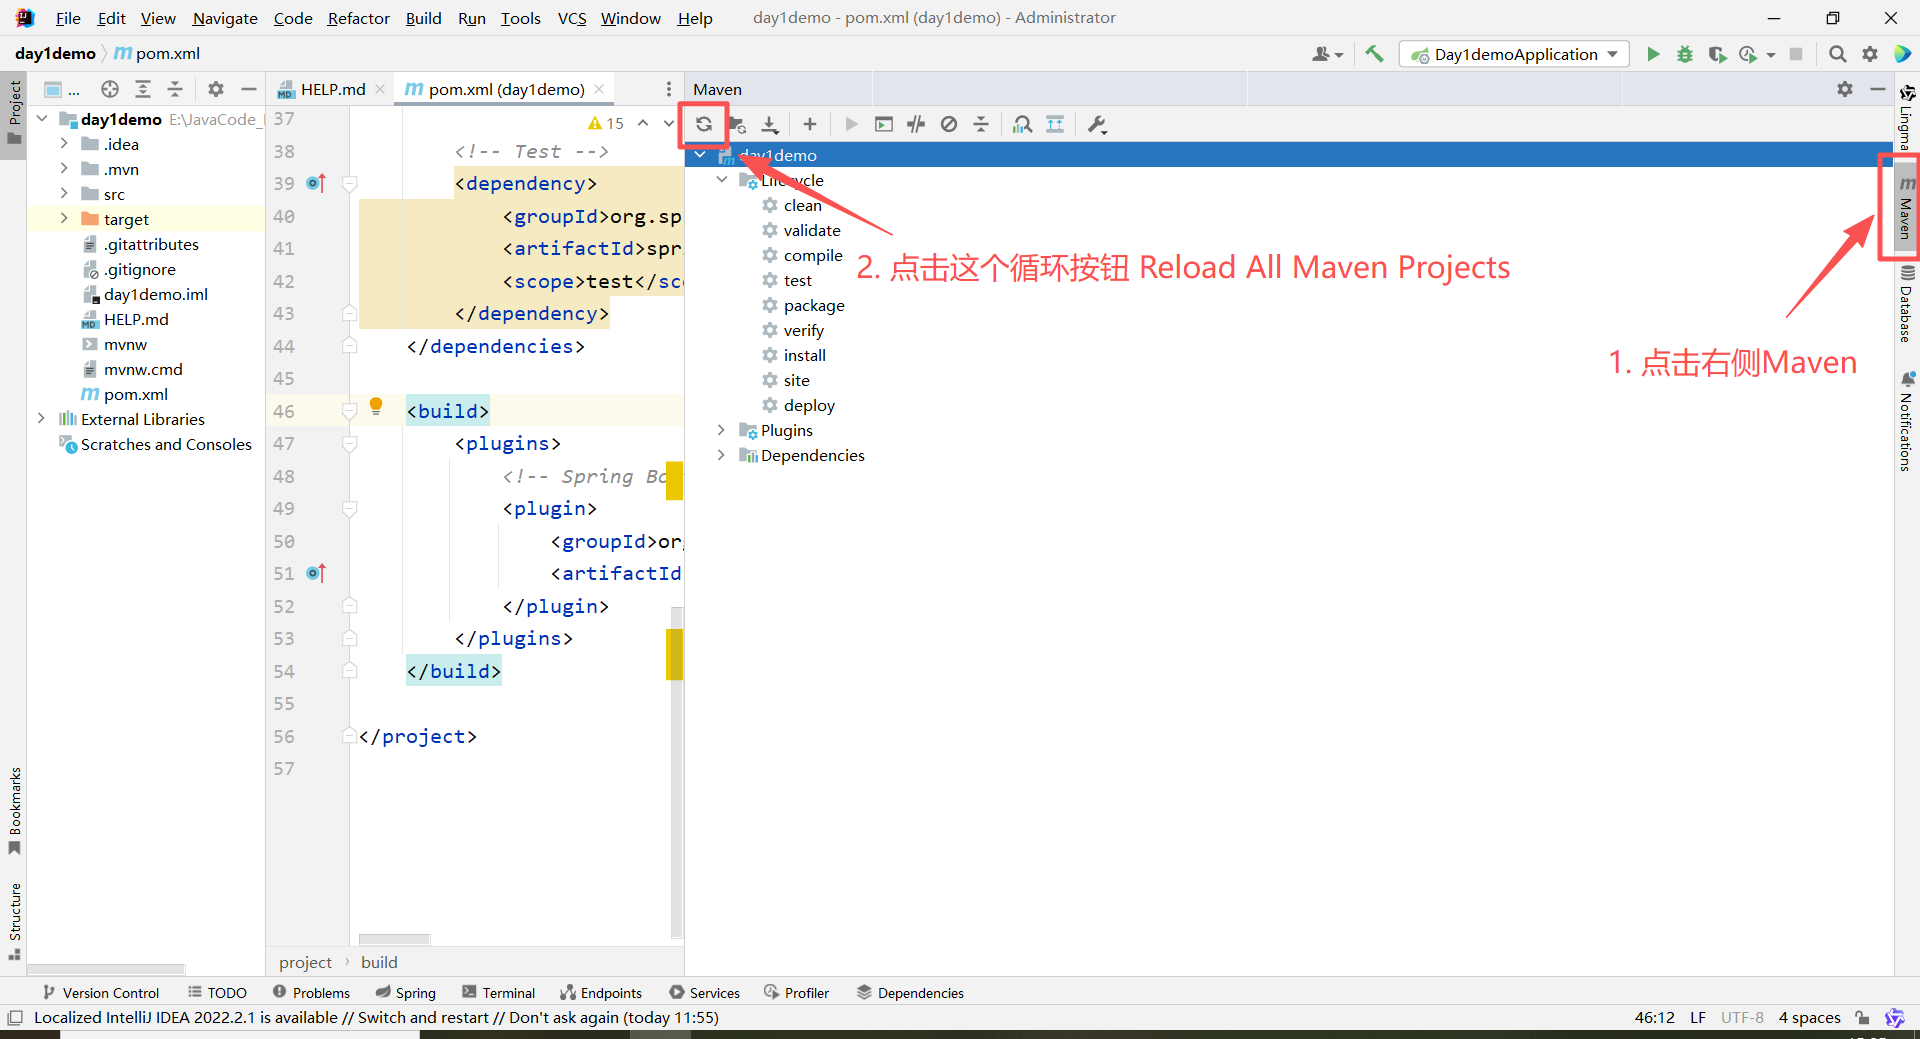Open the VCS menu

[x=572, y=18]
